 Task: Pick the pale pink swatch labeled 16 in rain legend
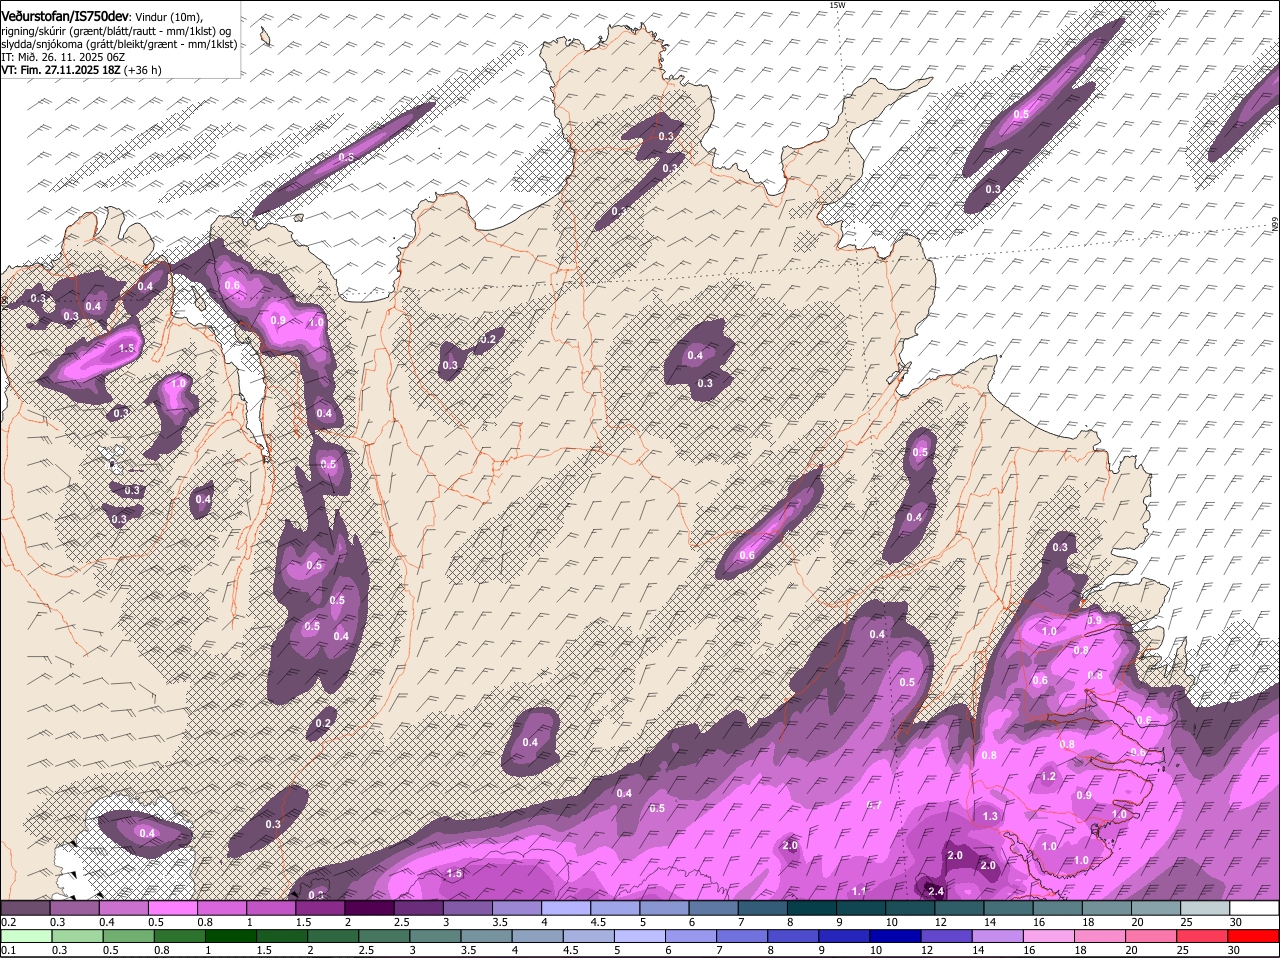[1047, 936]
